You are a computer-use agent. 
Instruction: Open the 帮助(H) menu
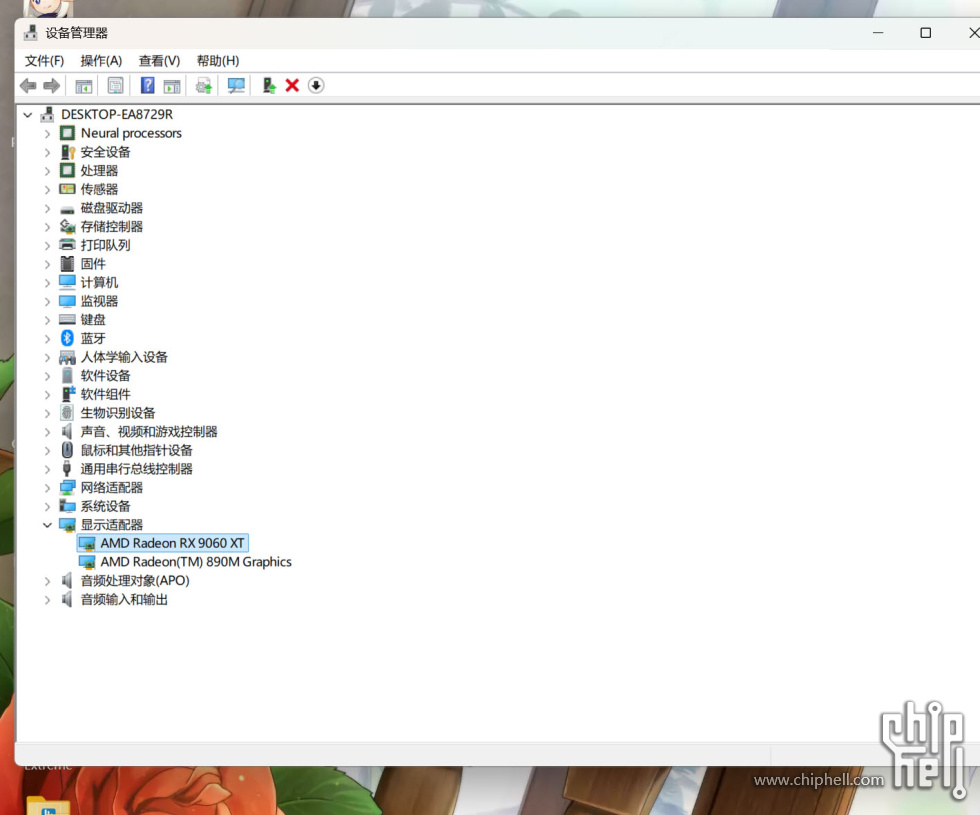coord(218,61)
